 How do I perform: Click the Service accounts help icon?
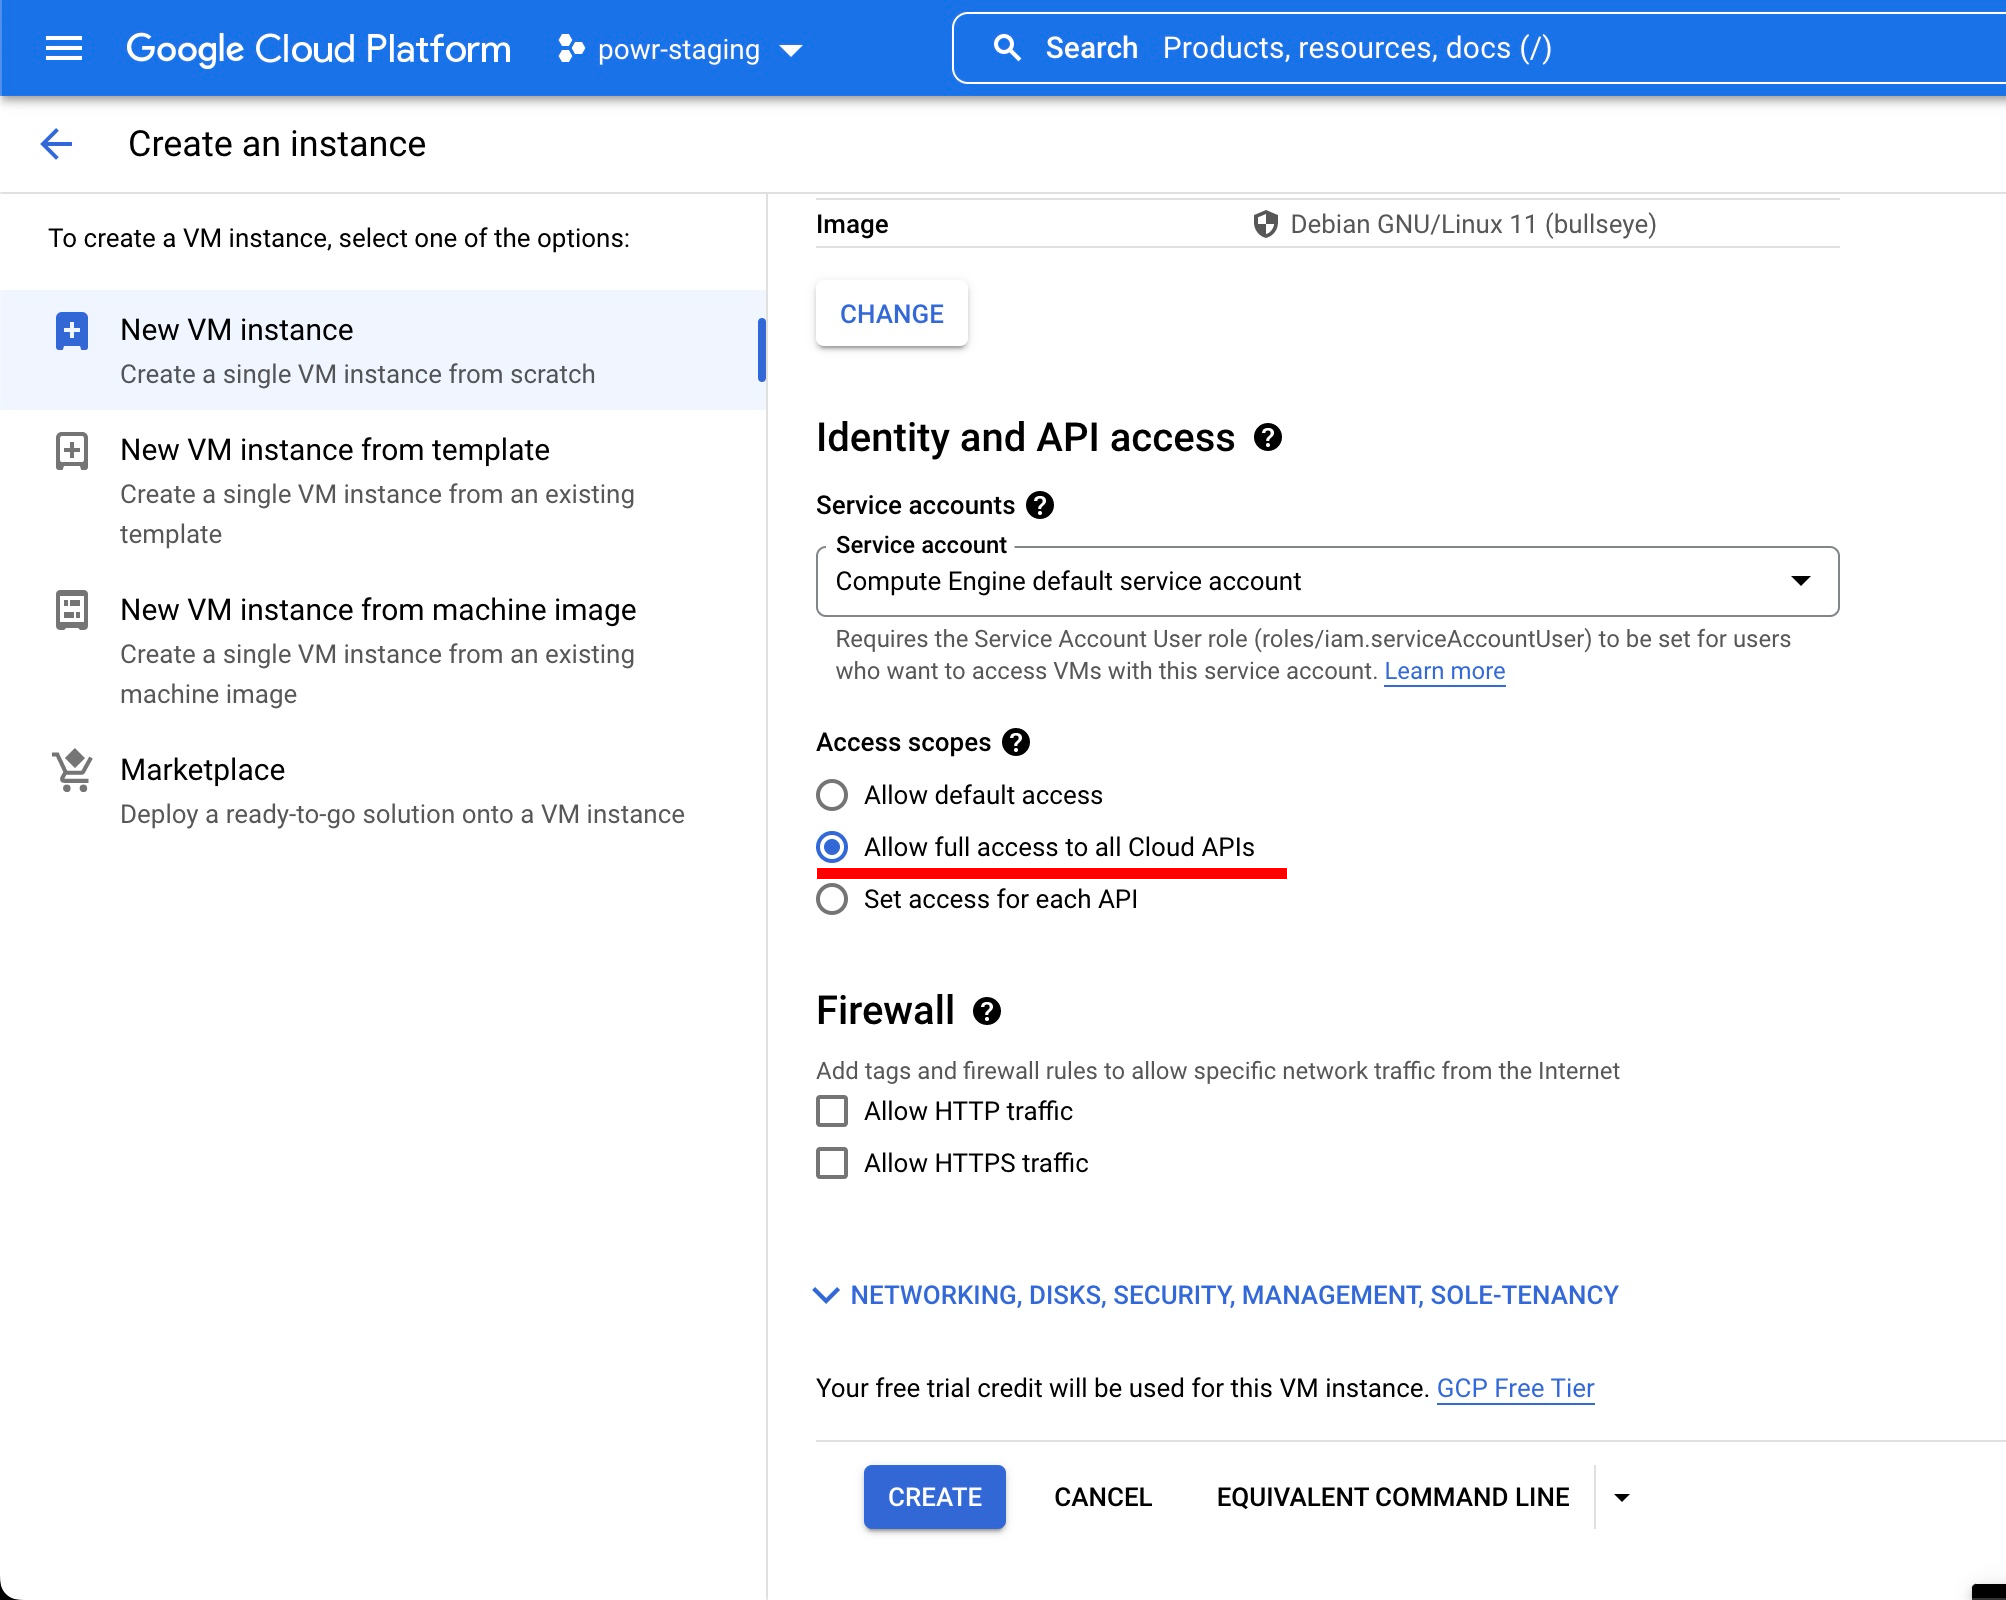[x=1040, y=505]
